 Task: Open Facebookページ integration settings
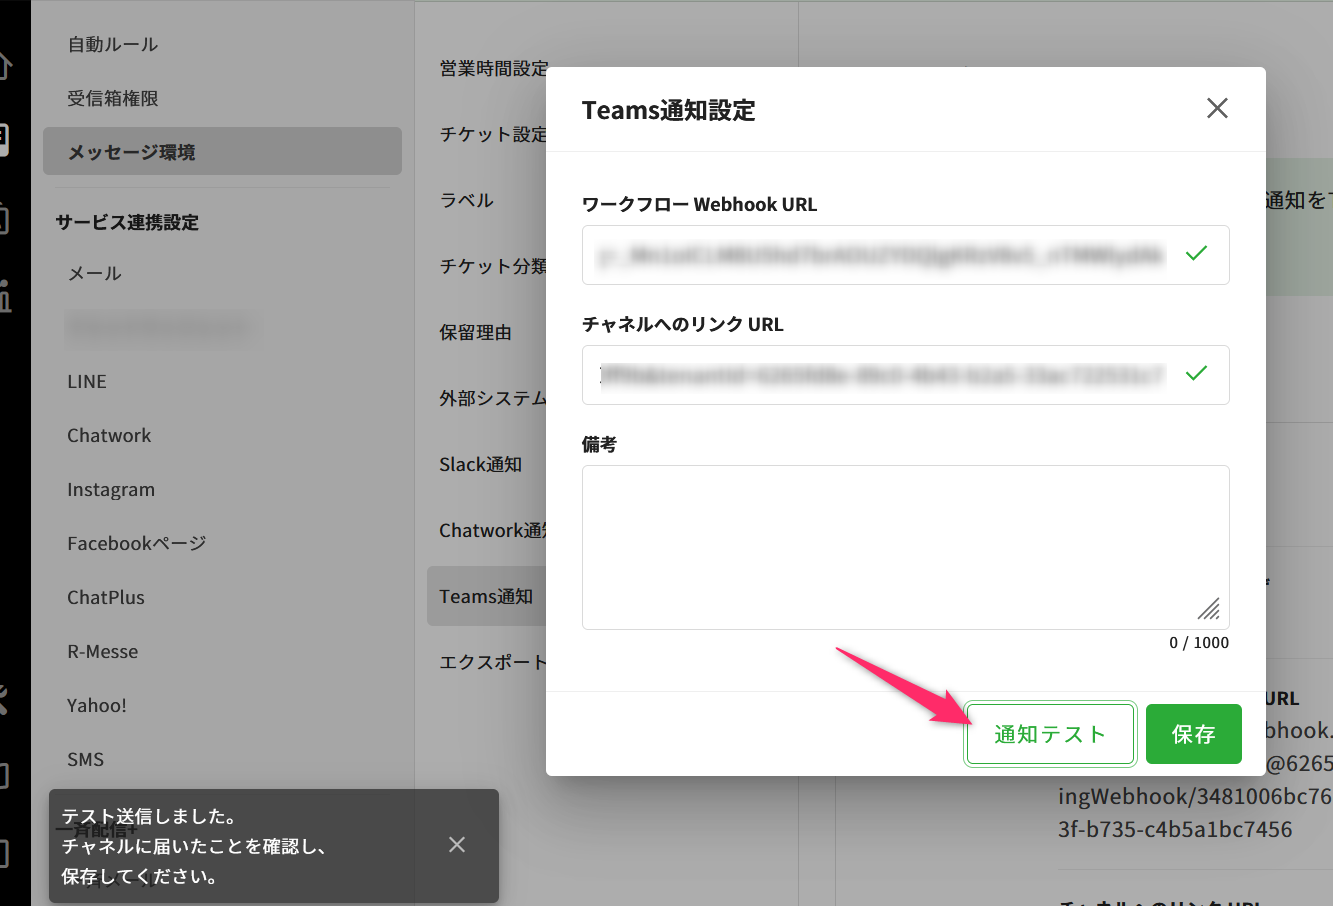coord(137,543)
